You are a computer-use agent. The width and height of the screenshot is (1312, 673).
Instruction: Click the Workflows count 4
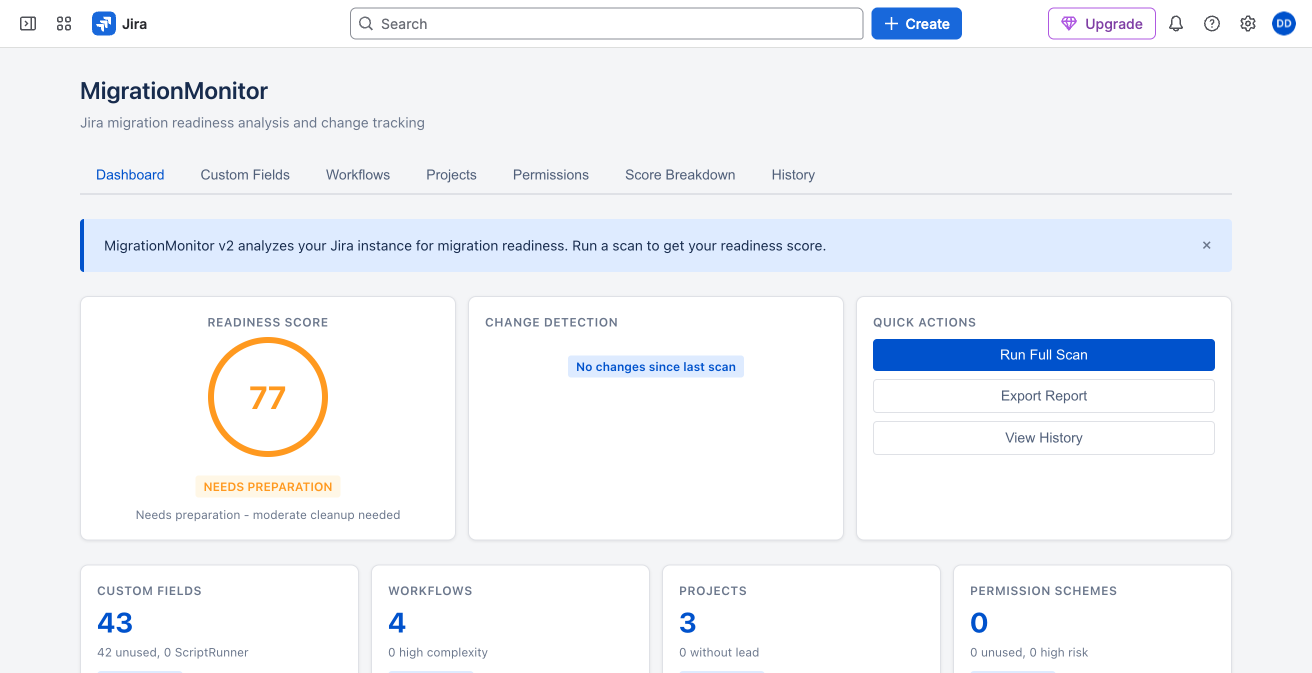click(397, 623)
